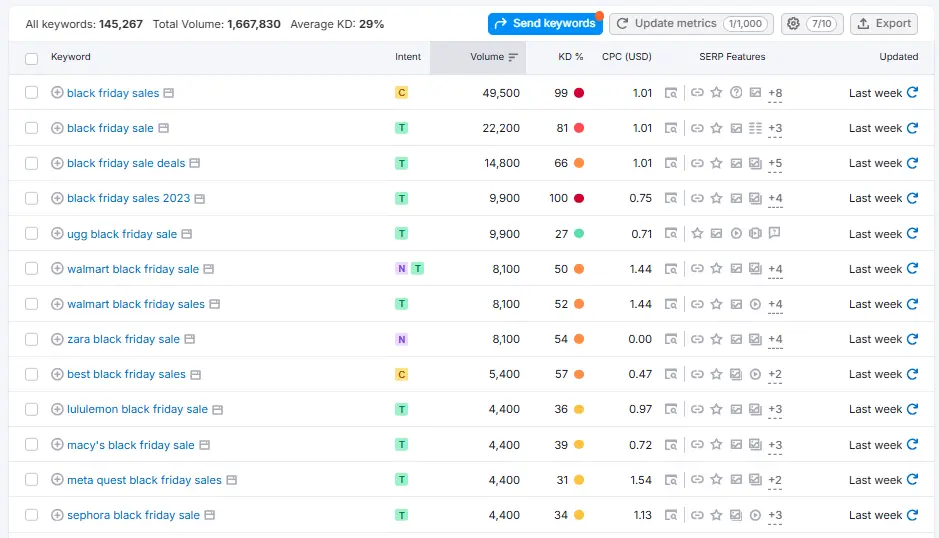Click the red KD dot for black friday sales 2023
The height and width of the screenshot is (538, 939).
click(579, 198)
